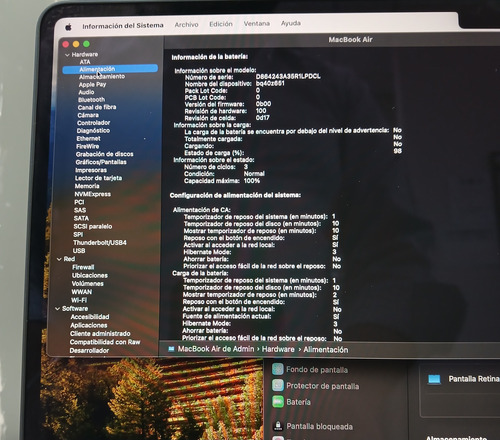This screenshot has width=500, height=440.
Task: Select USB in the sidebar
Action: coord(79,251)
